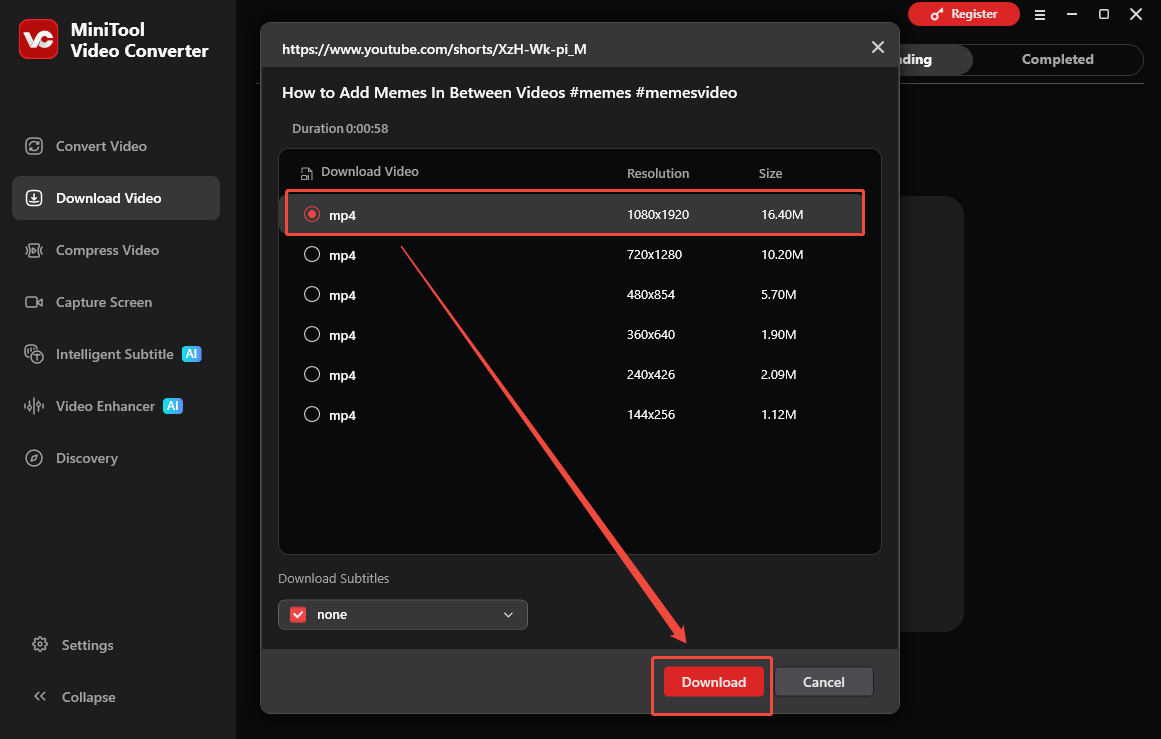
Task: Click the 1.90M size value
Action: point(778,334)
